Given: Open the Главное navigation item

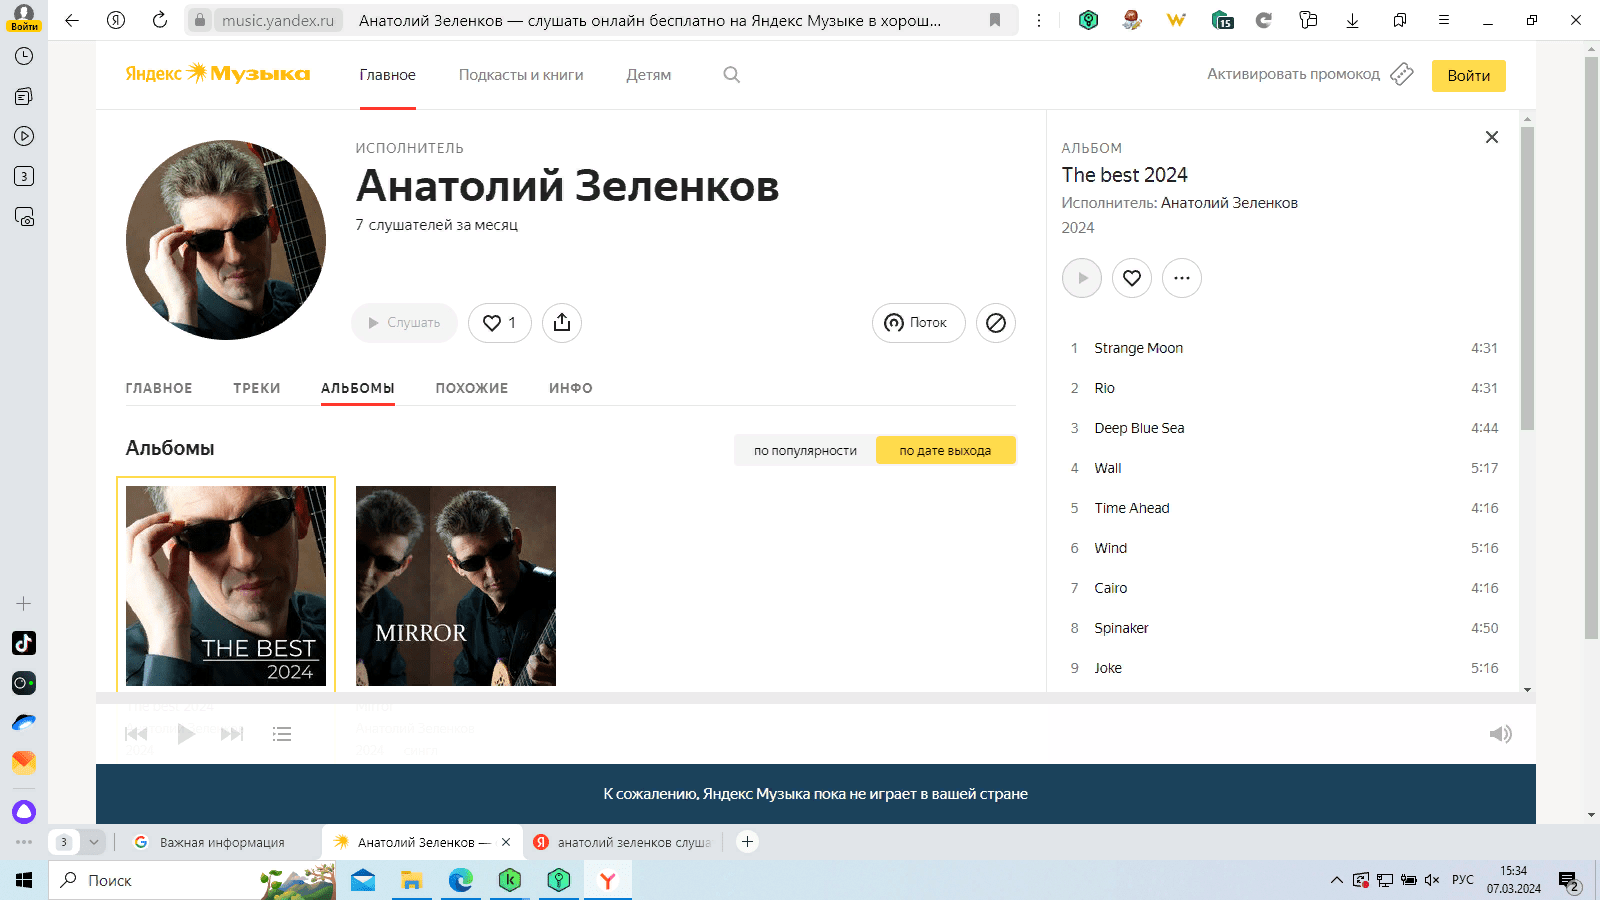Looking at the screenshot, I should point(388,75).
